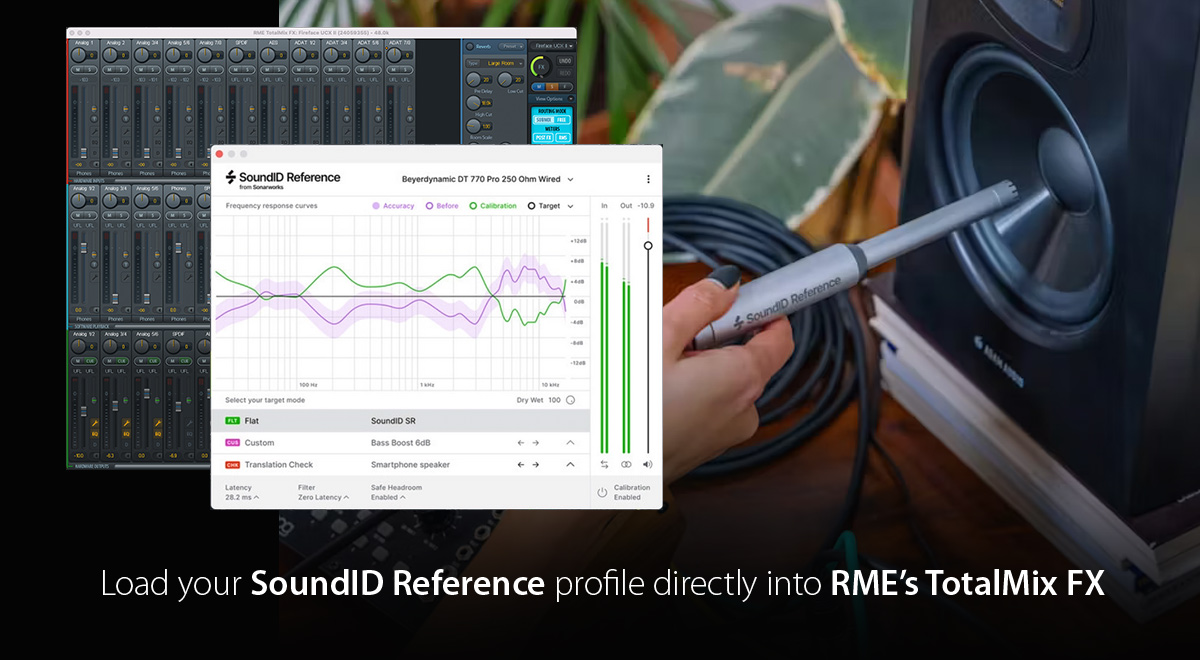Click the mono overlapping circles icon
This screenshot has width=1200, height=660.
(x=626, y=464)
